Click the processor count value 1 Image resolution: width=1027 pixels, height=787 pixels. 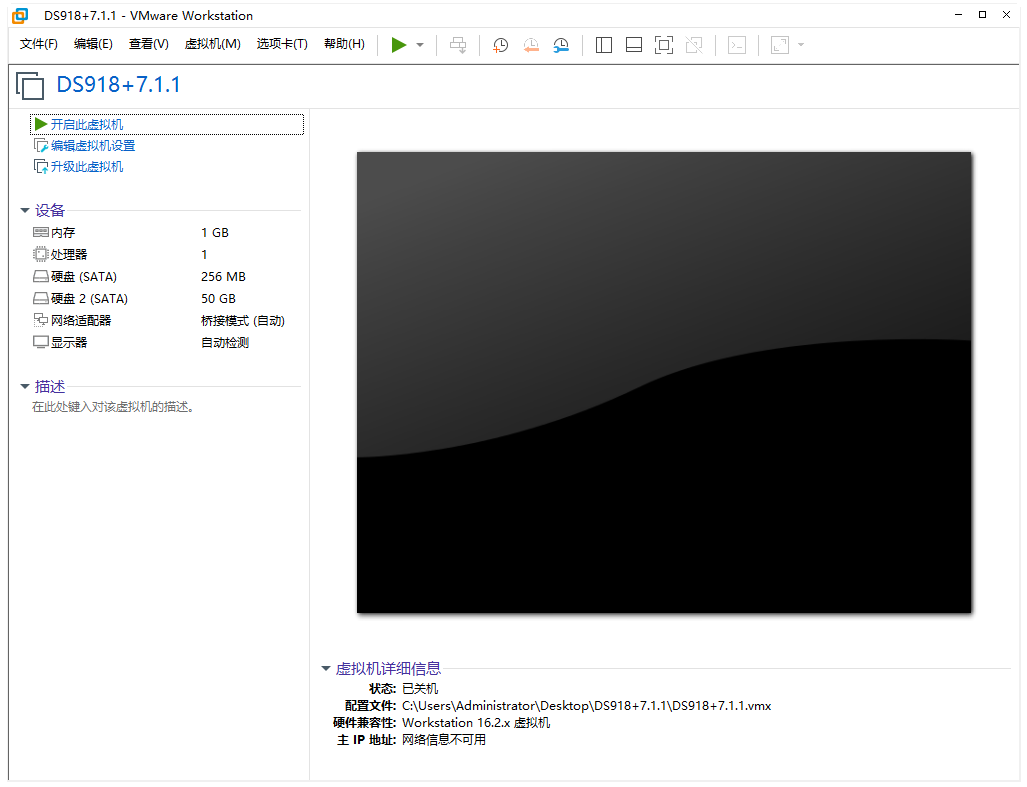[204, 254]
